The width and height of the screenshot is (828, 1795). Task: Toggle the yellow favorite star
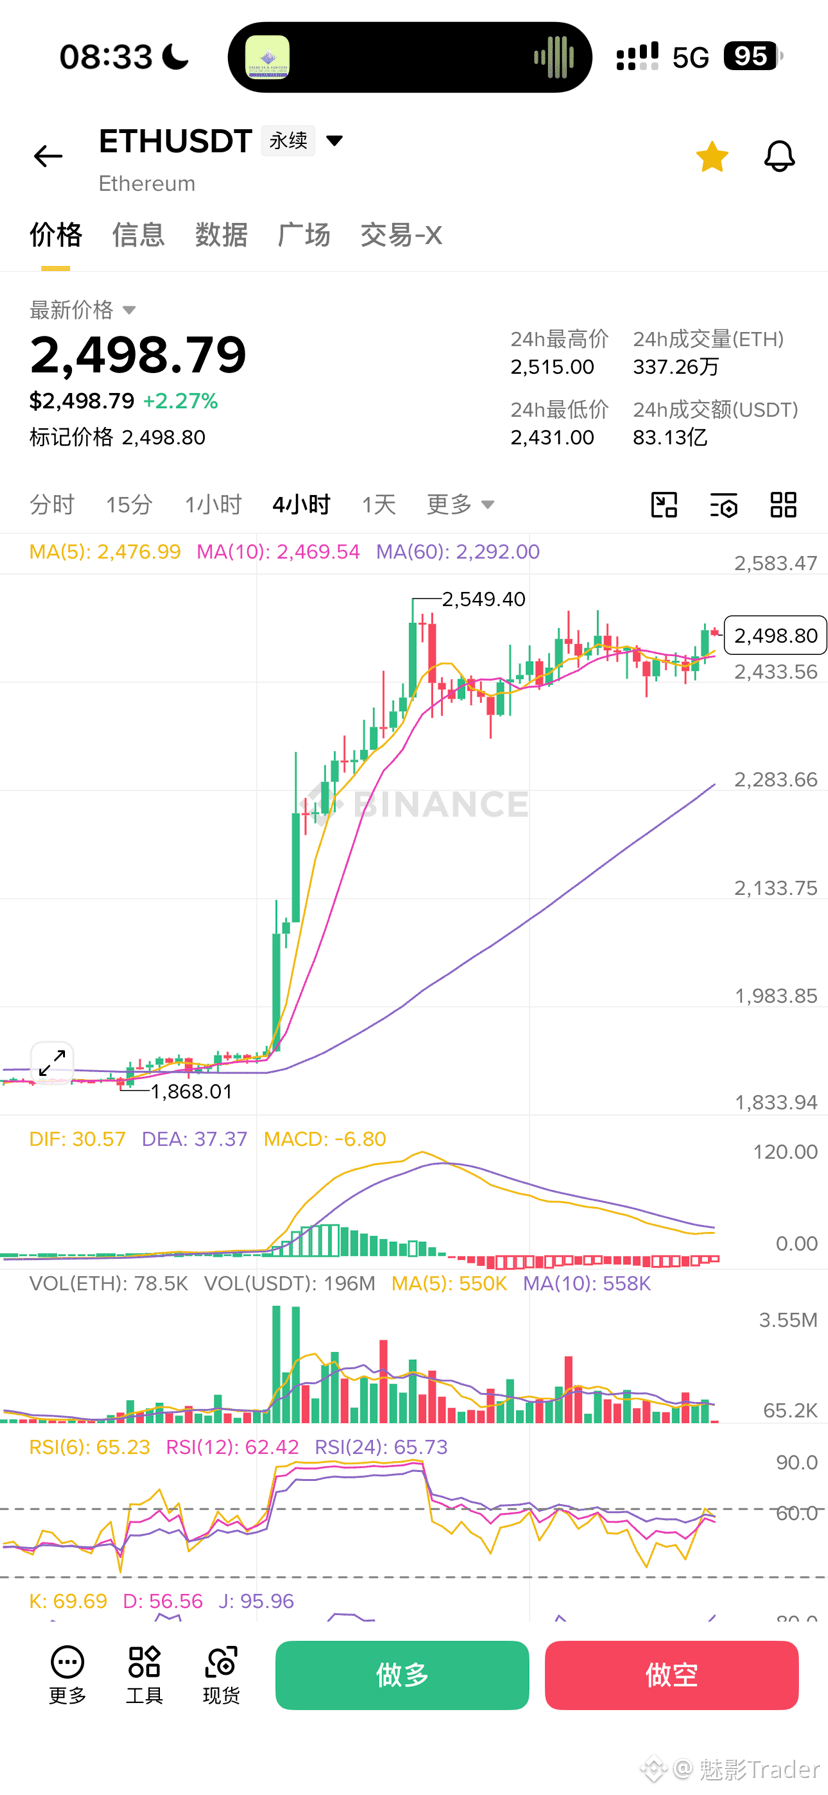click(712, 157)
